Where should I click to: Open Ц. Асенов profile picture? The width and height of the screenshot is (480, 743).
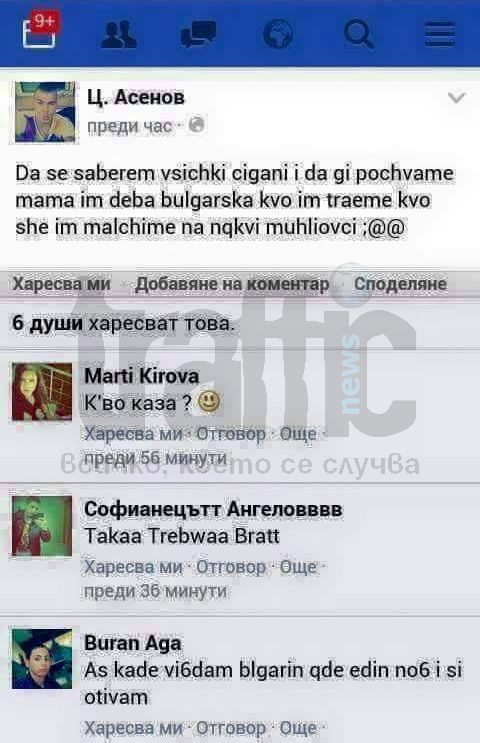(45, 112)
